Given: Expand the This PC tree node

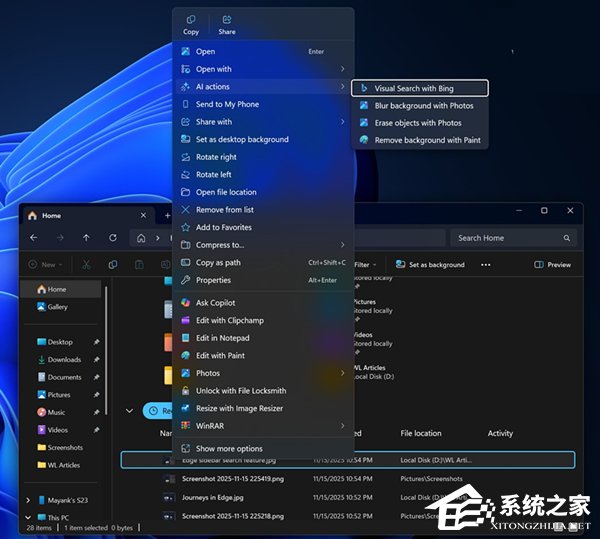Looking at the screenshot, I should (x=28, y=517).
